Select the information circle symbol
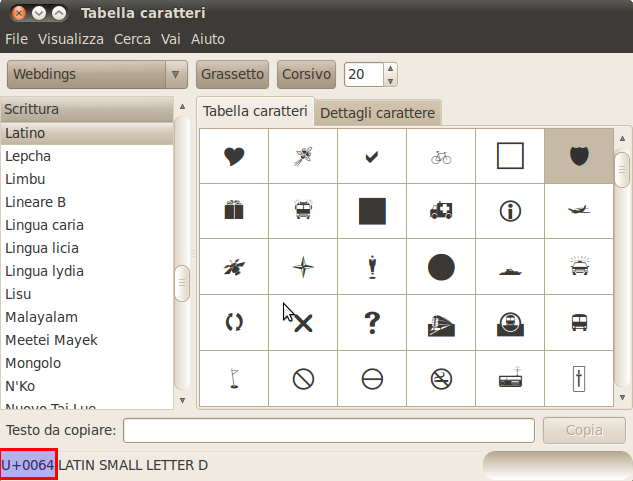The width and height of the screenshot is (633, 481). tap(510, 211)
